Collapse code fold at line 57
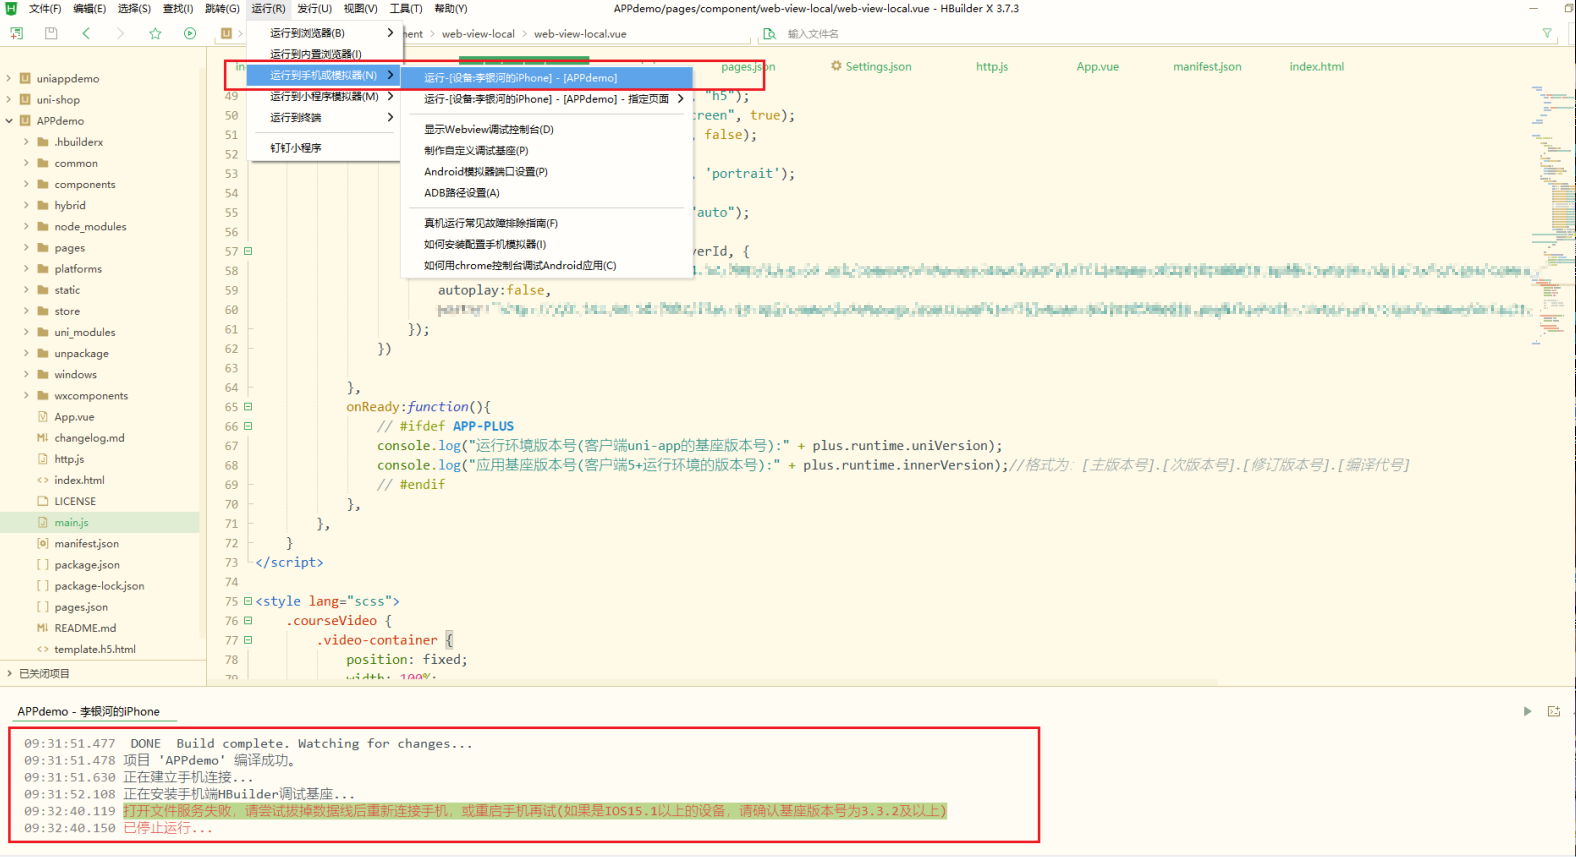Screen dimensions: 1576x857 pos(248,251)
